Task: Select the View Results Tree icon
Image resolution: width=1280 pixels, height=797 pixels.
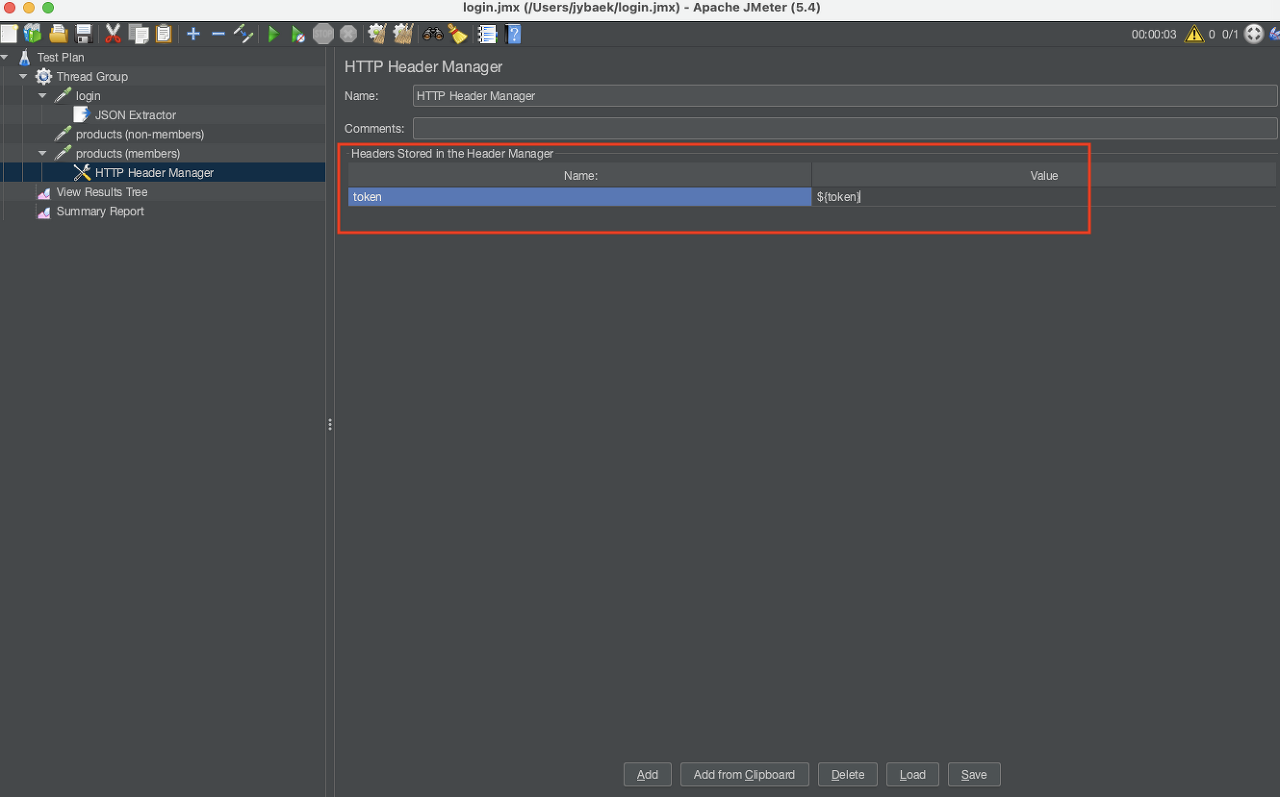Action: pos(44,192)
